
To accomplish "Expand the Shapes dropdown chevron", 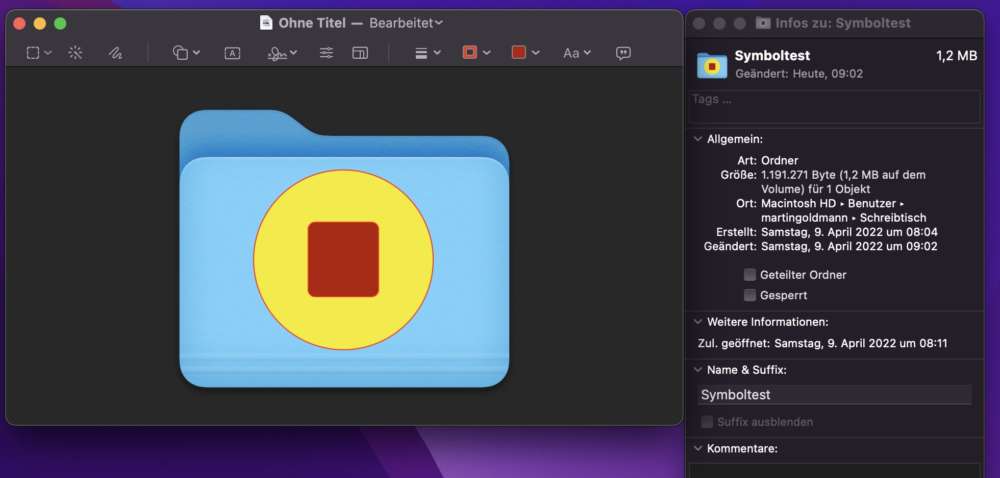I will [196, 54].
